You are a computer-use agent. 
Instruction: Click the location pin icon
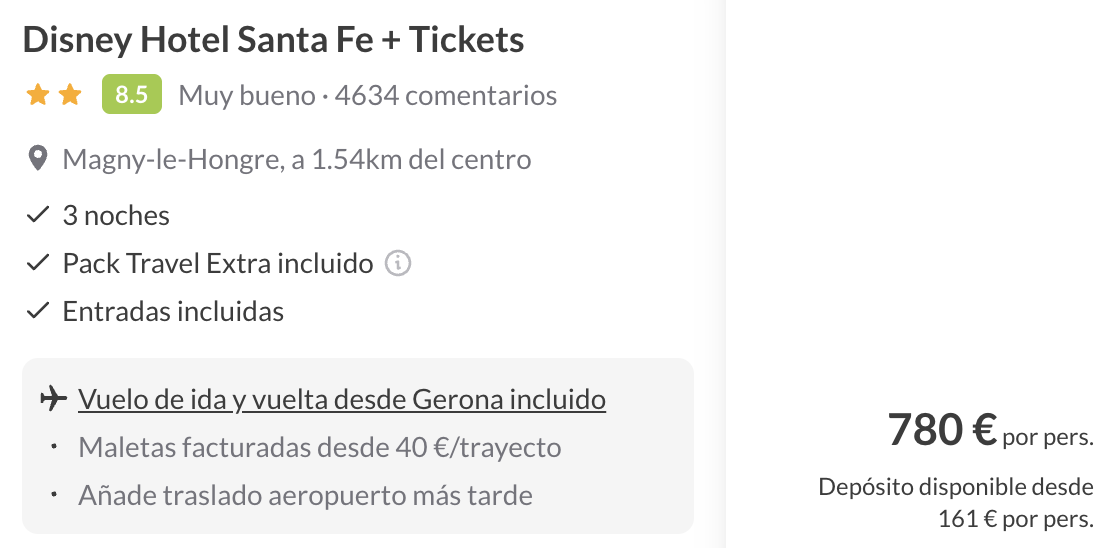37,159
